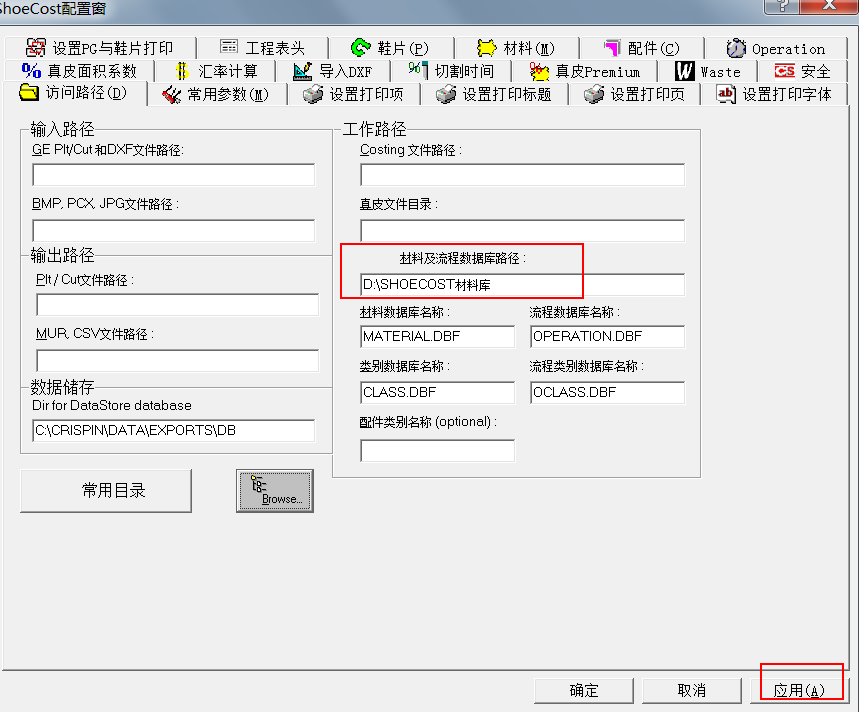Edit the OCLASS.DBF field
Screen dimensions: 859x712
tap(608, 392)
